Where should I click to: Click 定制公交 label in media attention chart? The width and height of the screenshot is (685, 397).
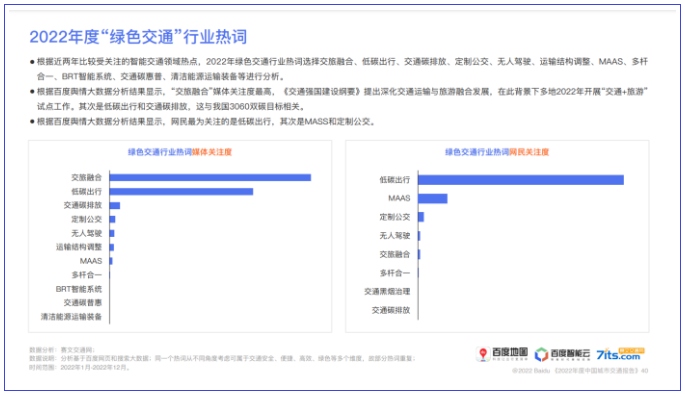pos(86,219)
